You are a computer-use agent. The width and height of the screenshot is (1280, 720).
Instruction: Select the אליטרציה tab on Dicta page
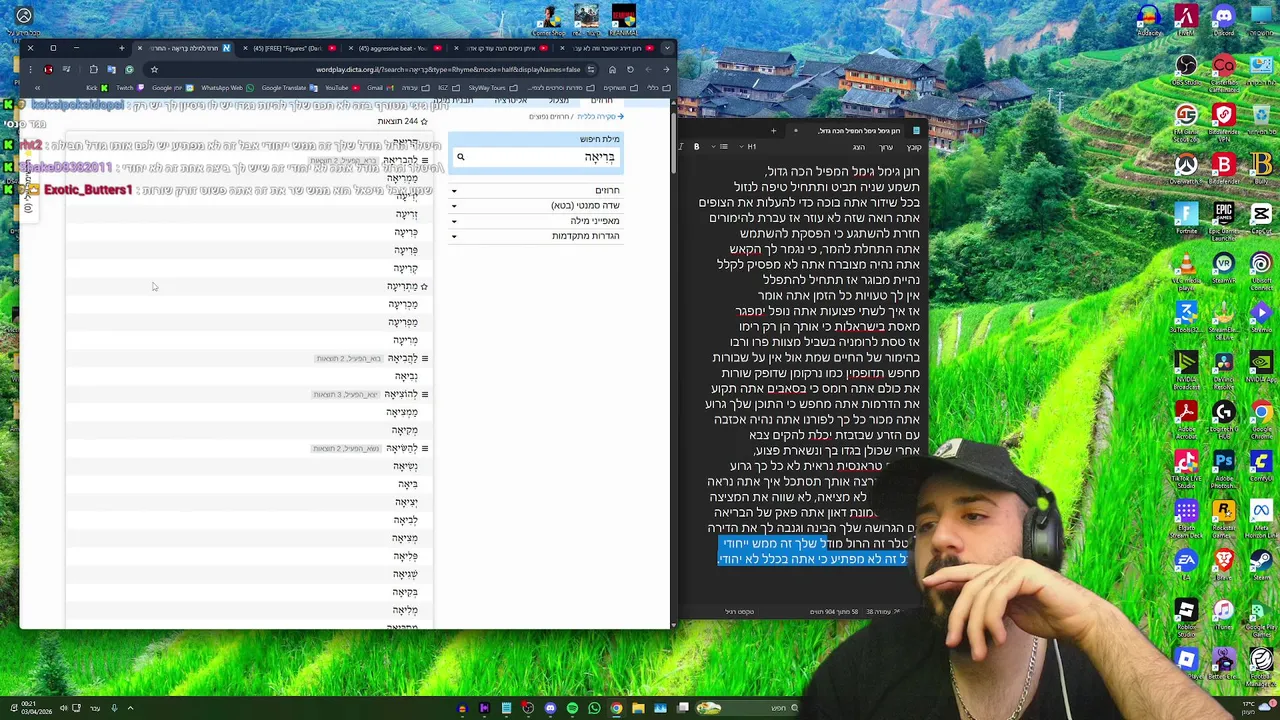[511, 101]
